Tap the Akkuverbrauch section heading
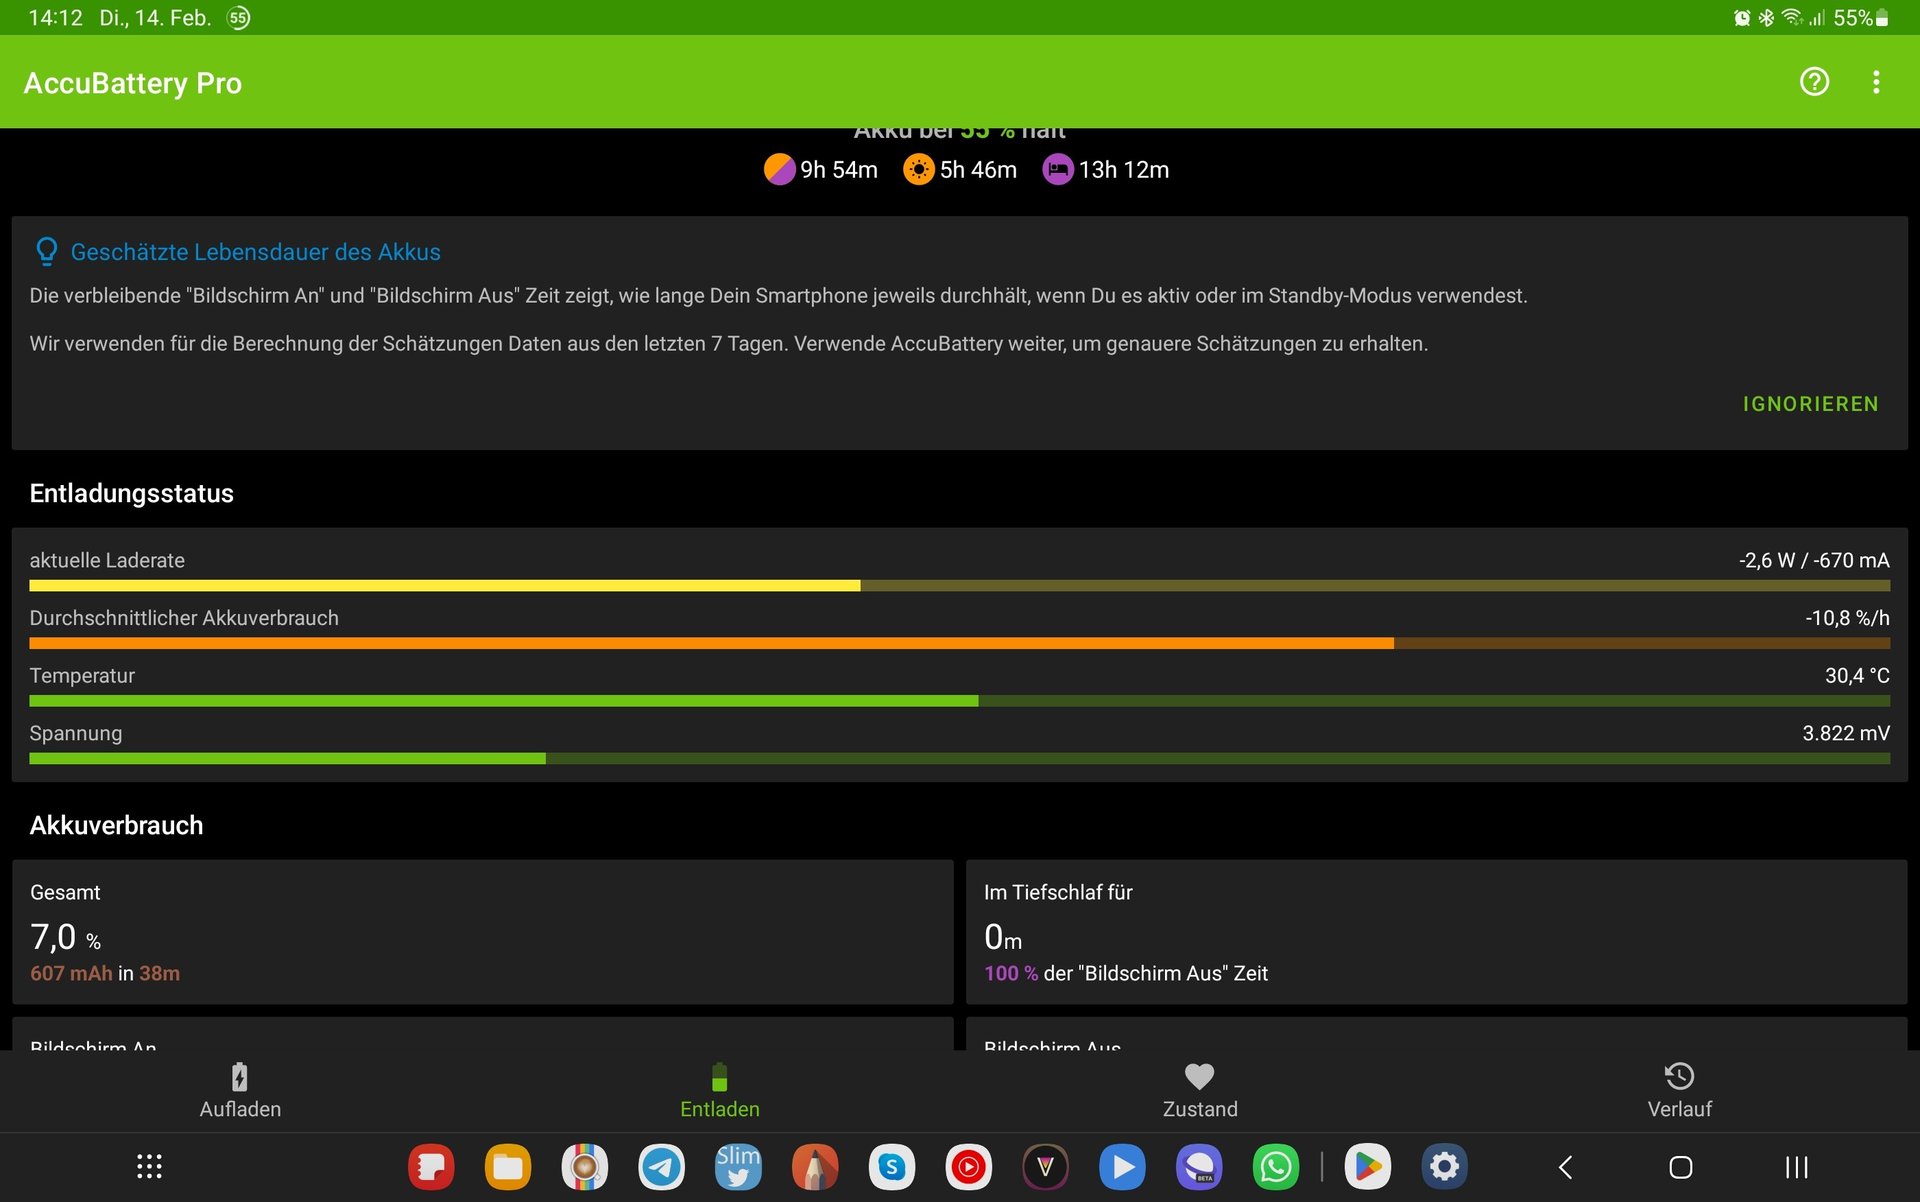1920x1202 pixels. tap(116, 825)
